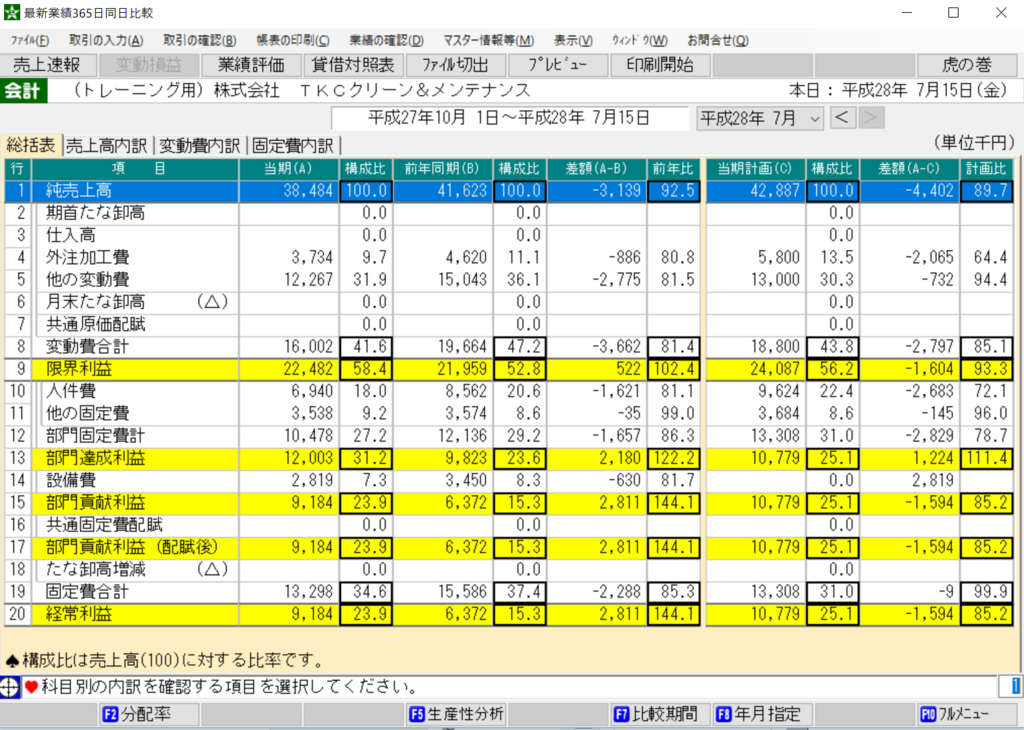Viewport: 1024px width, 730px height.
Task: Select the 固定費合計 row
Action: click(509, 592)
